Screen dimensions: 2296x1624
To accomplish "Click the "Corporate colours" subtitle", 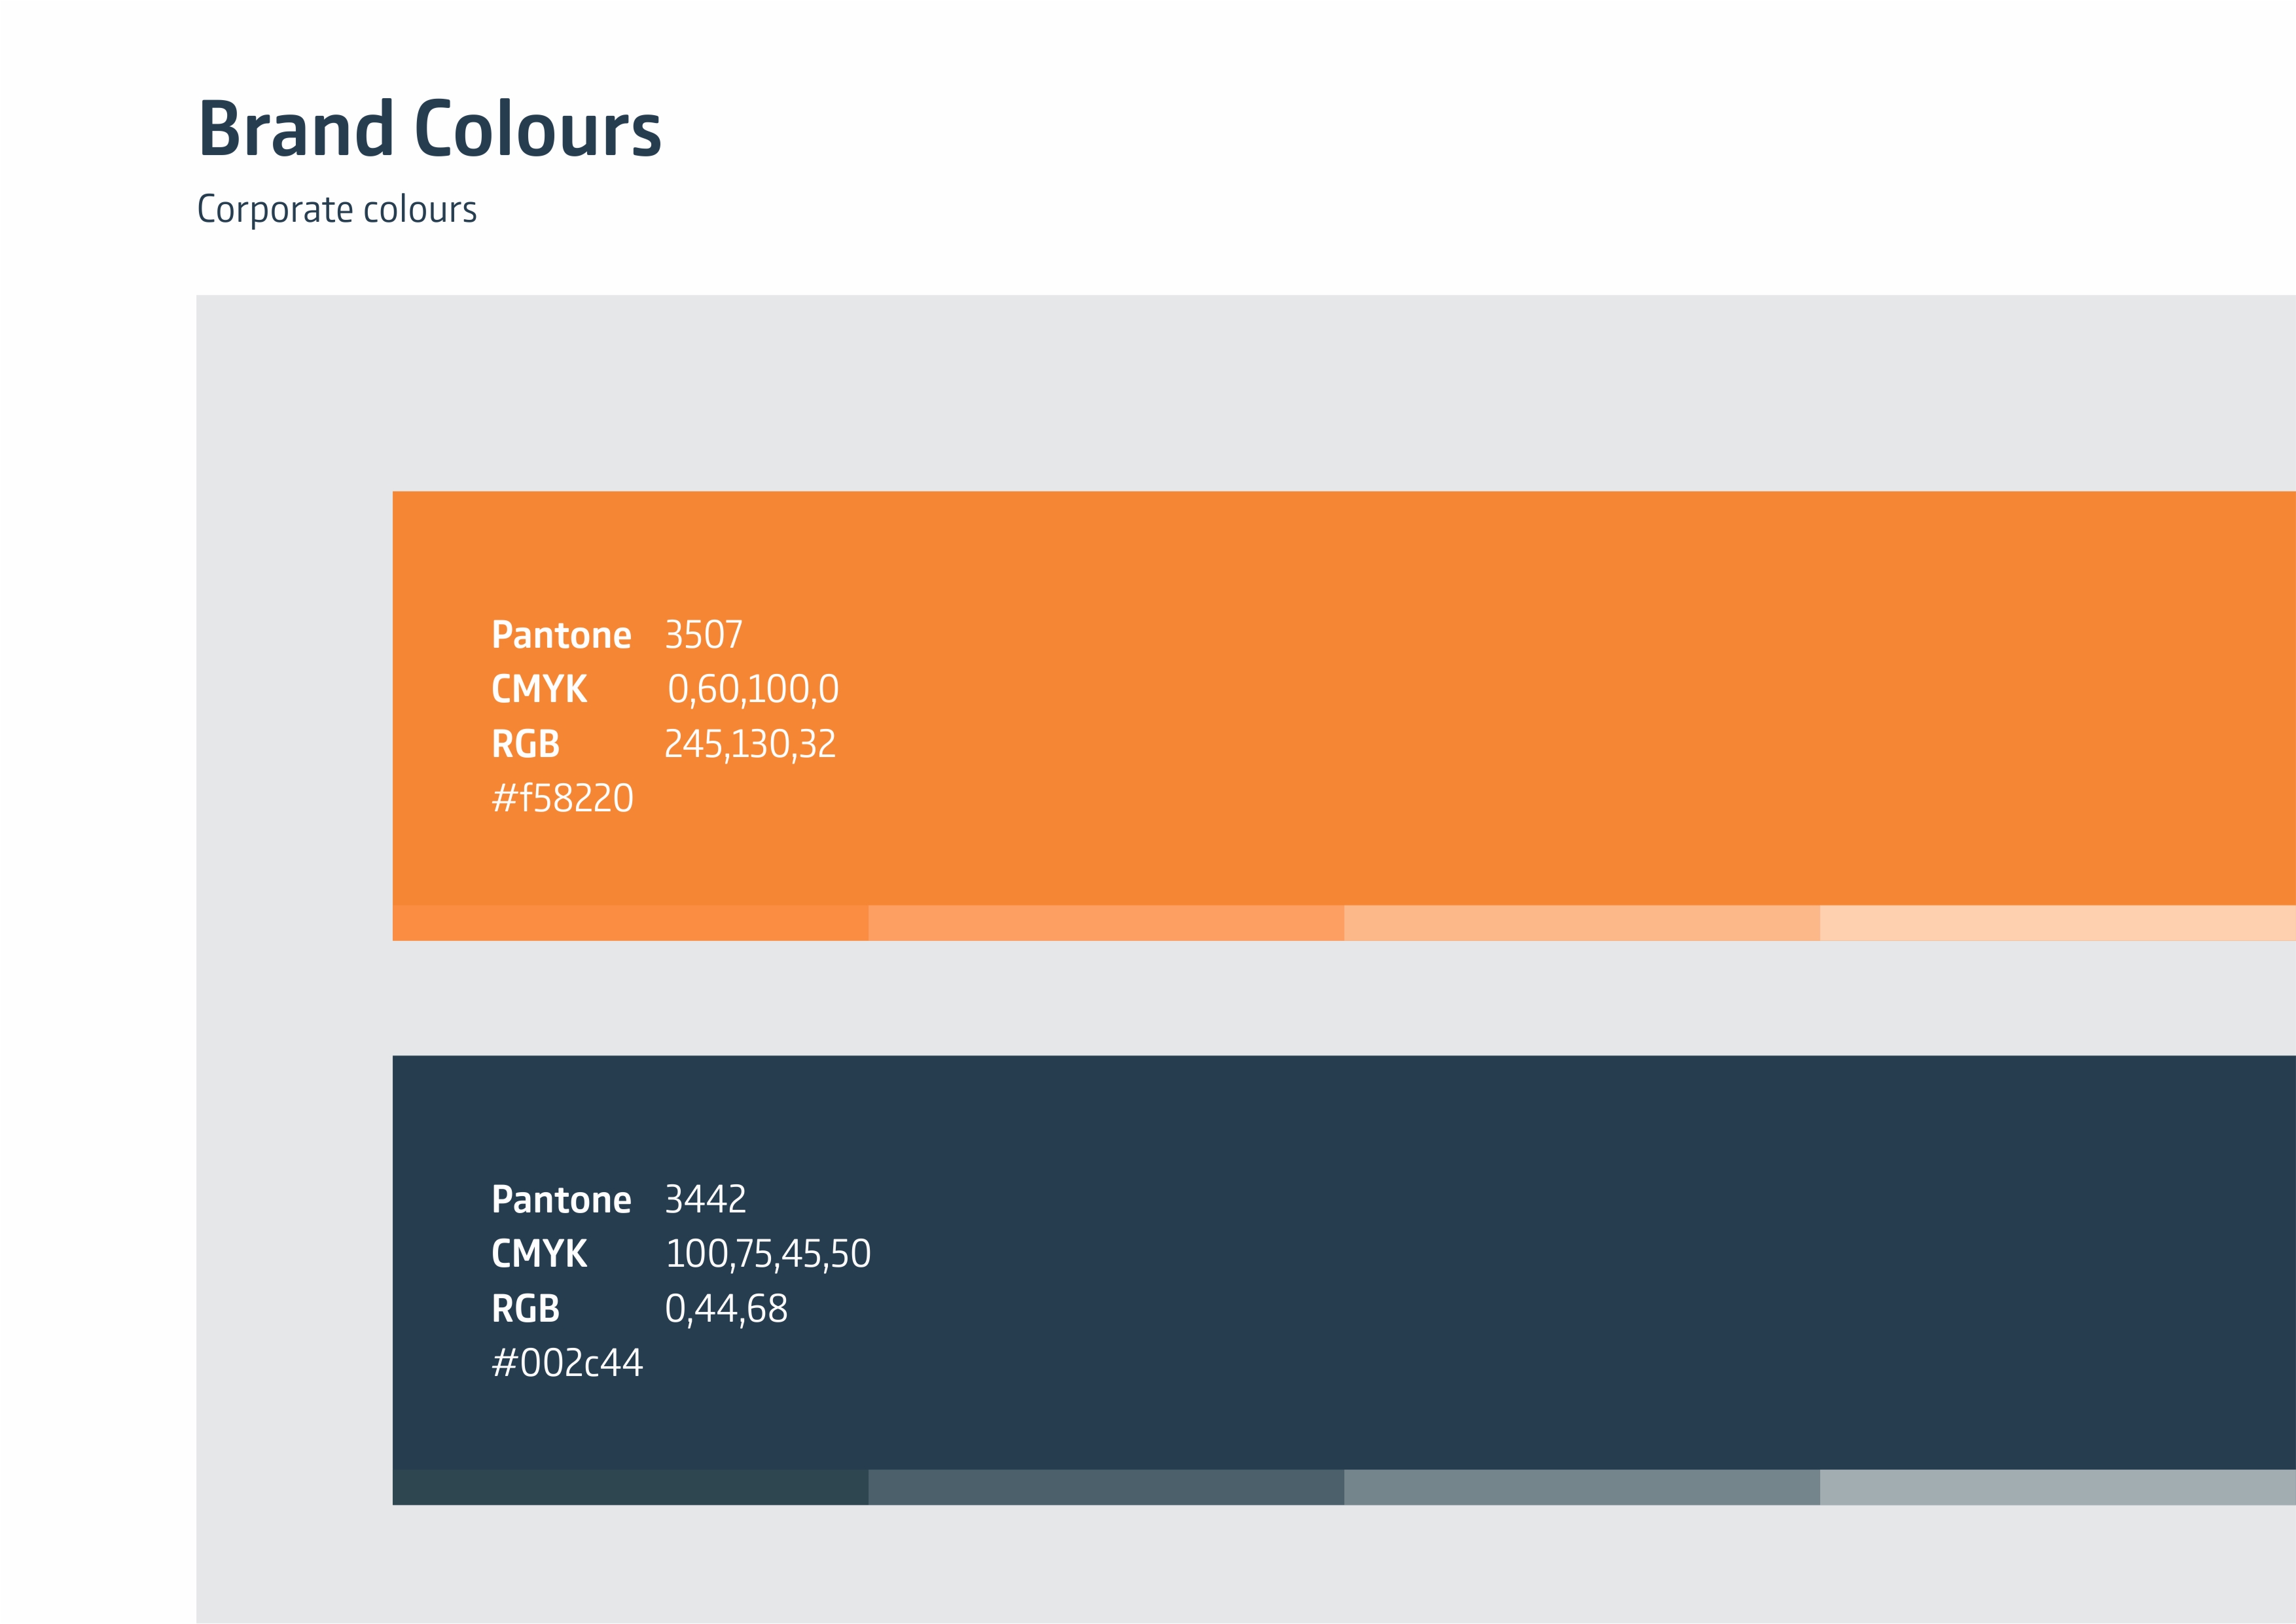I will pos(337,210).
